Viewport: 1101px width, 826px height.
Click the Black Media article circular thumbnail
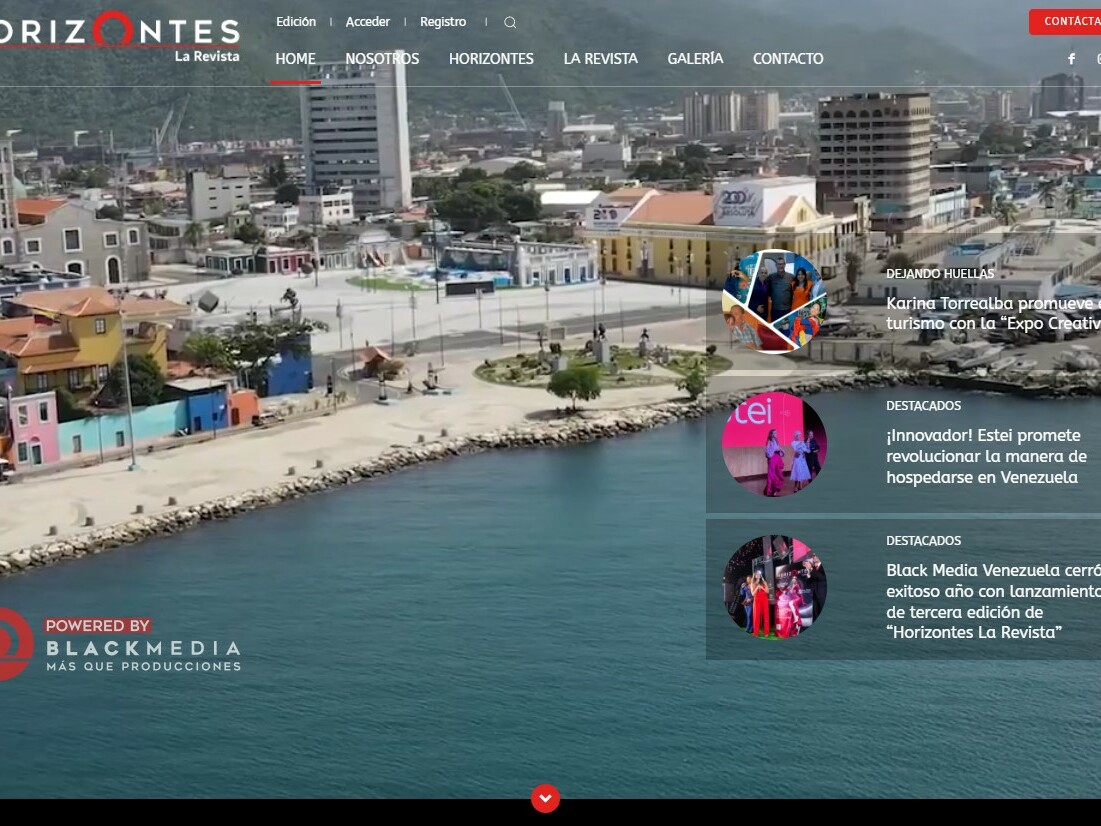coord(774,587)
